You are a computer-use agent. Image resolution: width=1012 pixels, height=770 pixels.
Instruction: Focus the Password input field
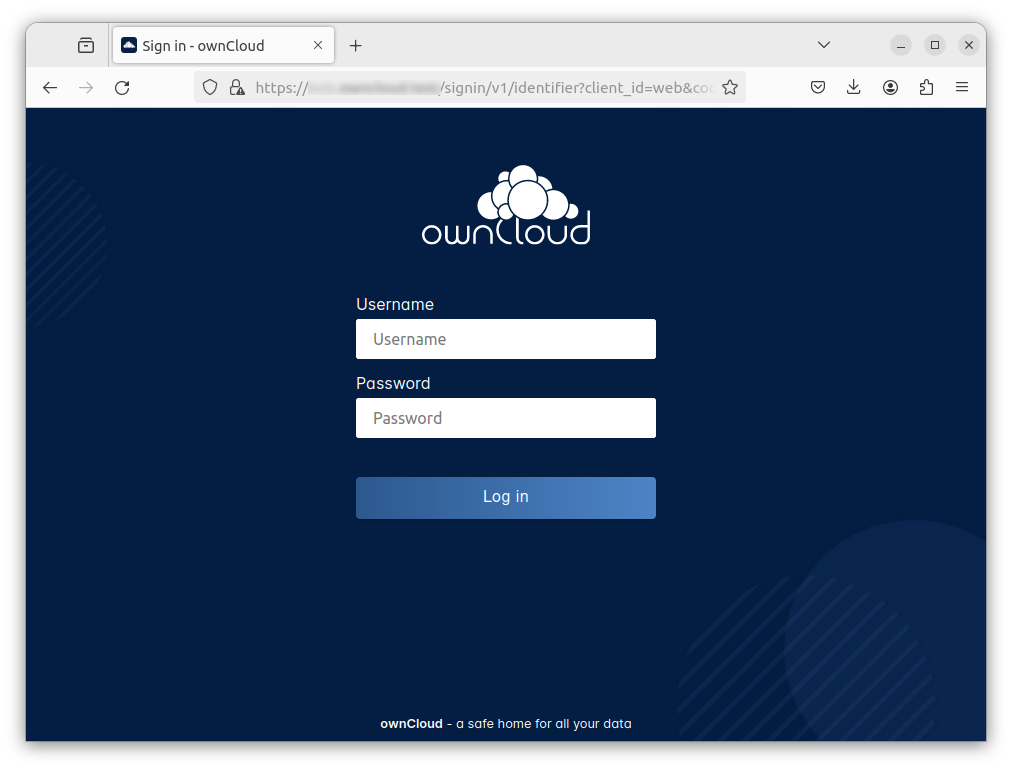pos(506,418)
